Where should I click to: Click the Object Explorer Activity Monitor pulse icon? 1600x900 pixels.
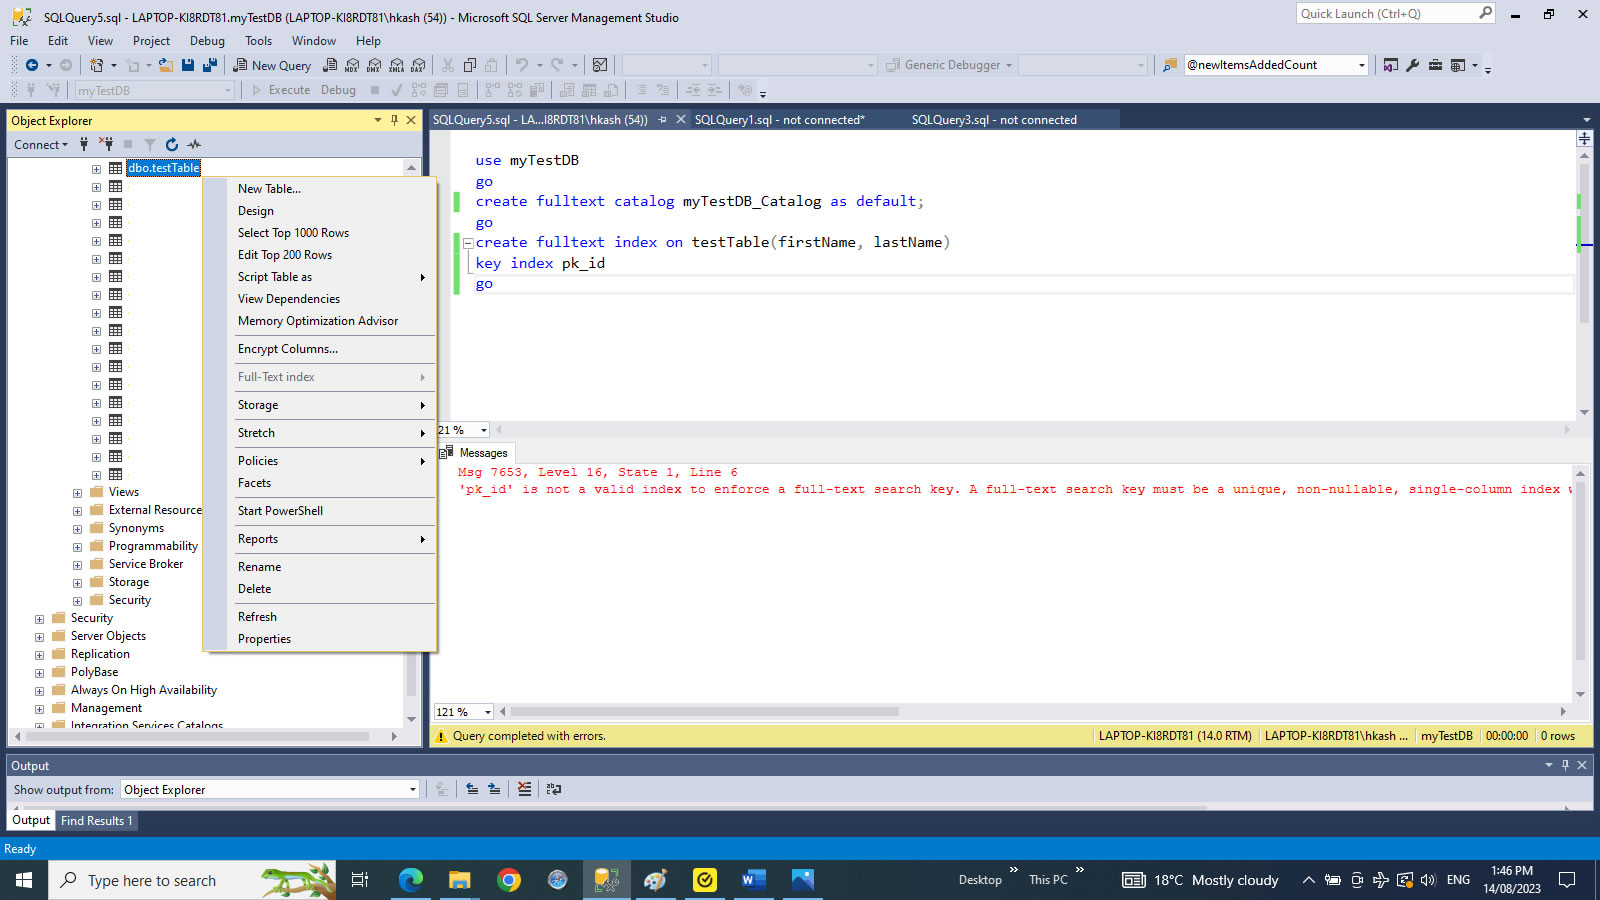coord(194,144)
